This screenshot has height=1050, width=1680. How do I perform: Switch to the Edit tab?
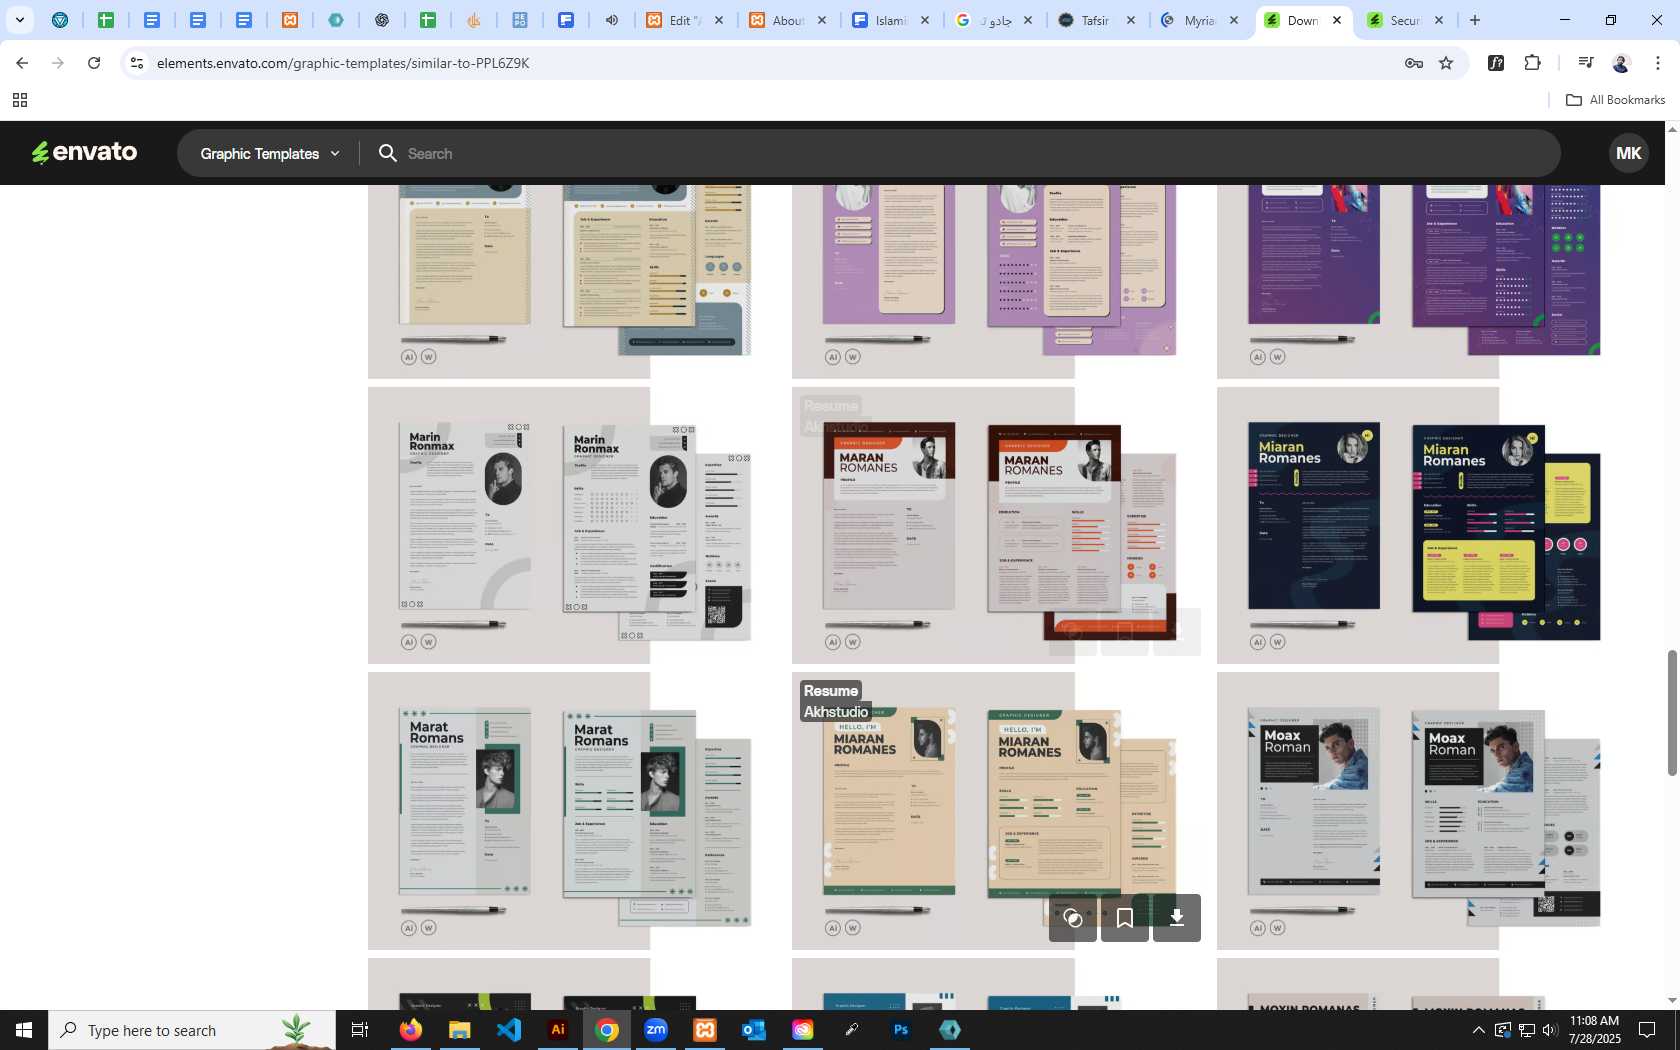pos(686,20)
